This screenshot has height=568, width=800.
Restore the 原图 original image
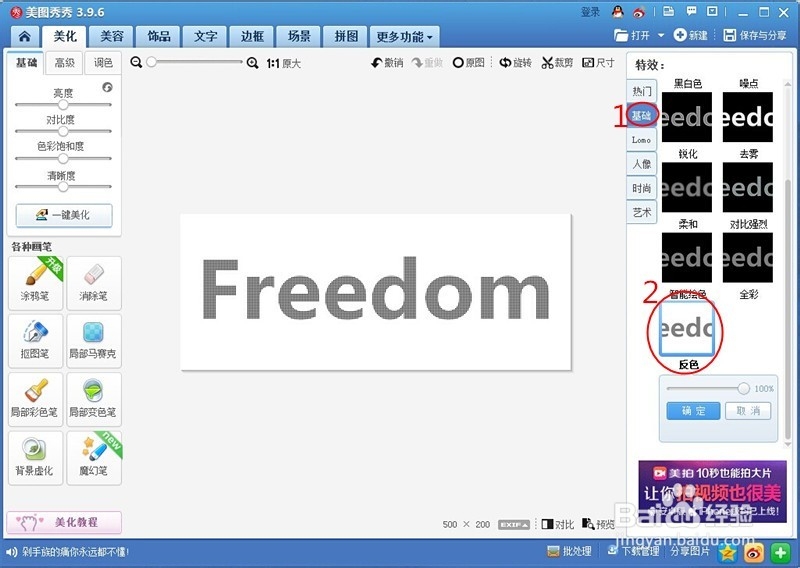(468, 63)
